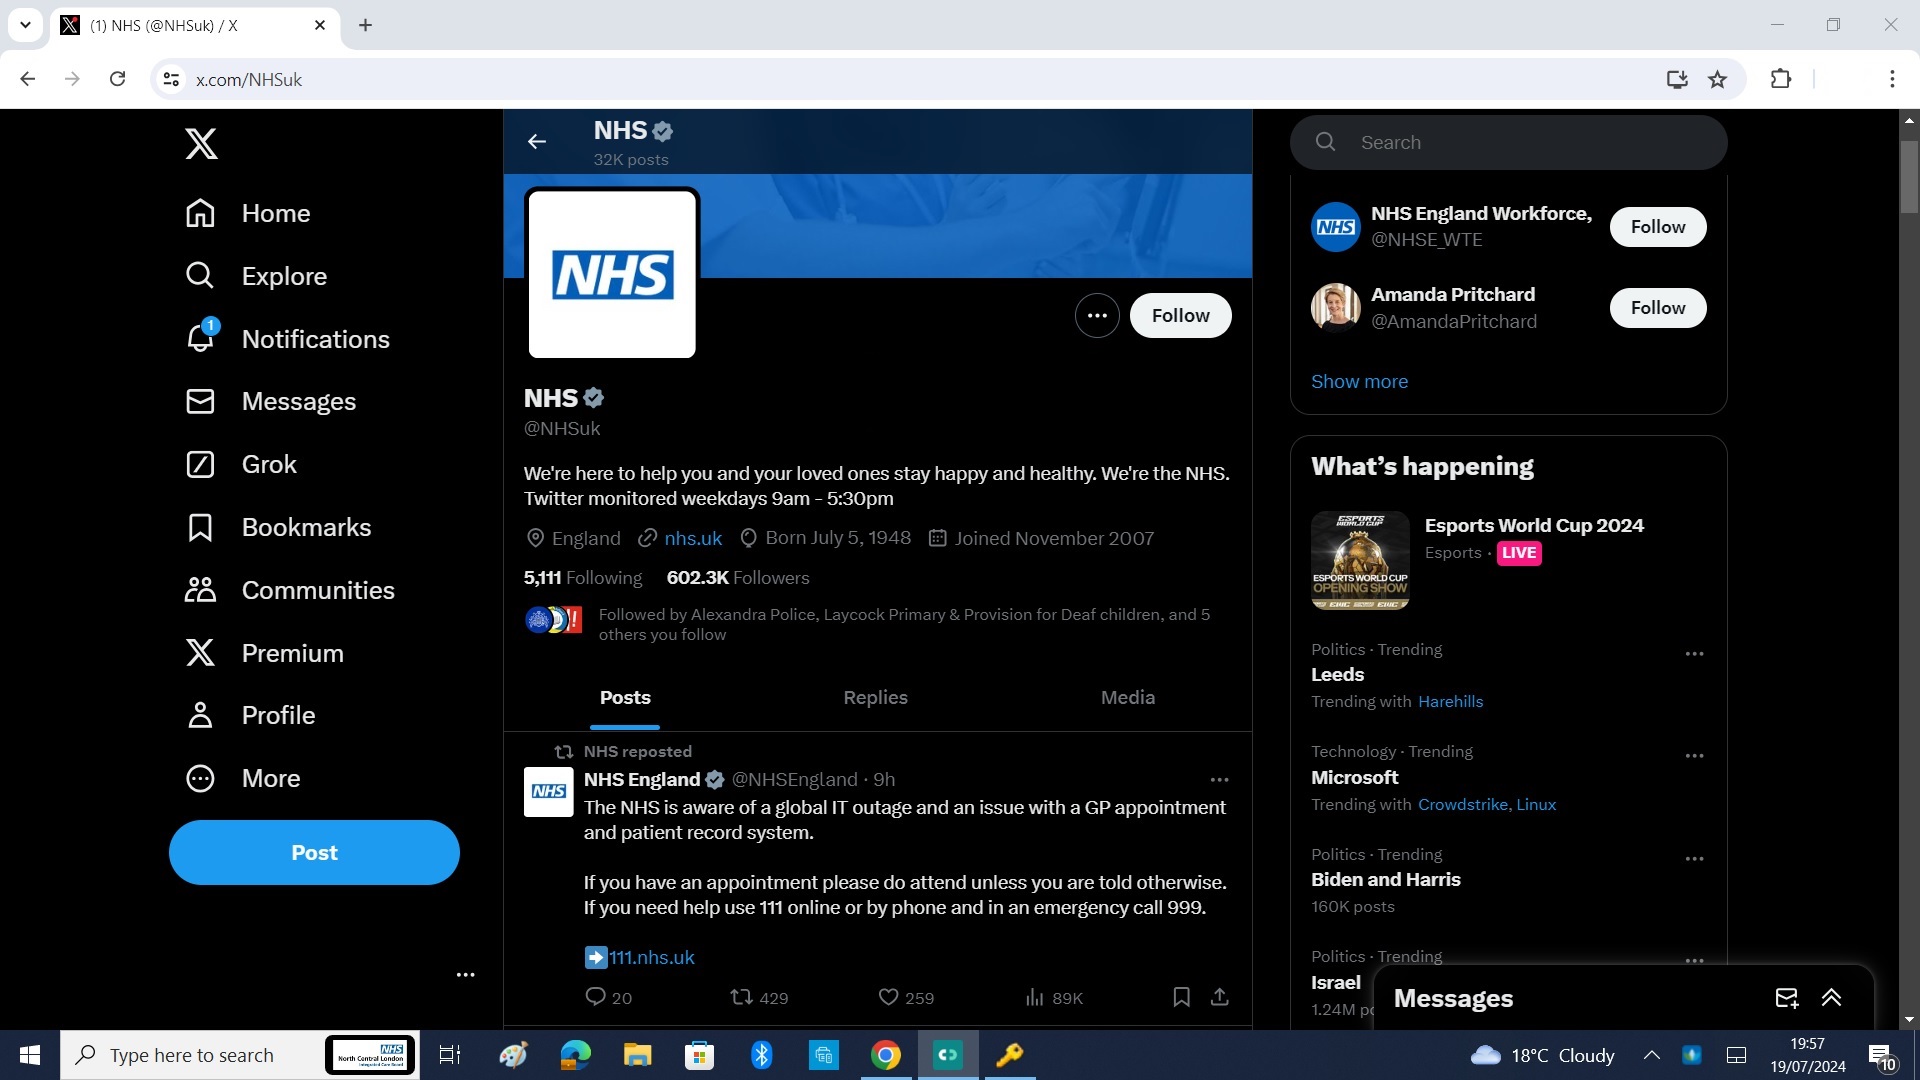This screenshot has width=1920, height=1080.
Task: Open your Bookmarks
Action: pyautogui.click(x=305, y=527)
